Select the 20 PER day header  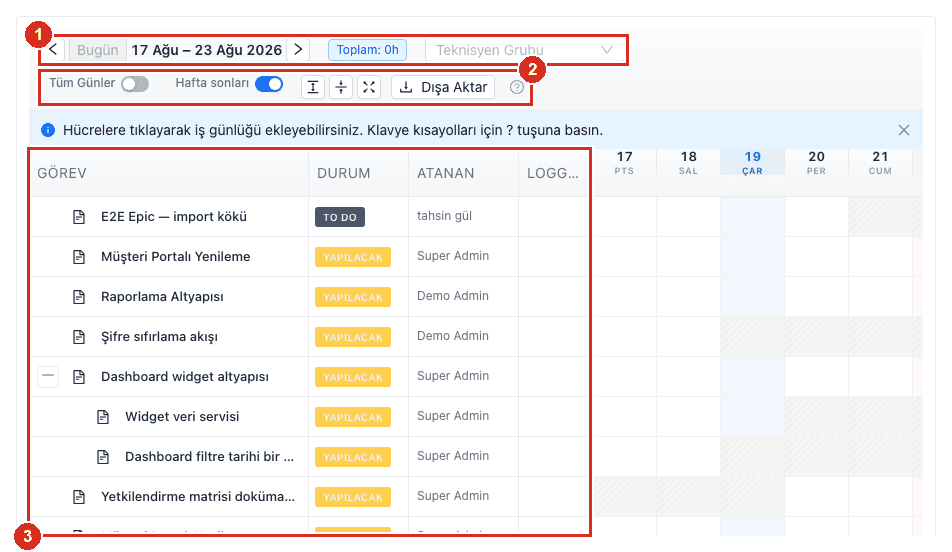[x=816, y=163]
